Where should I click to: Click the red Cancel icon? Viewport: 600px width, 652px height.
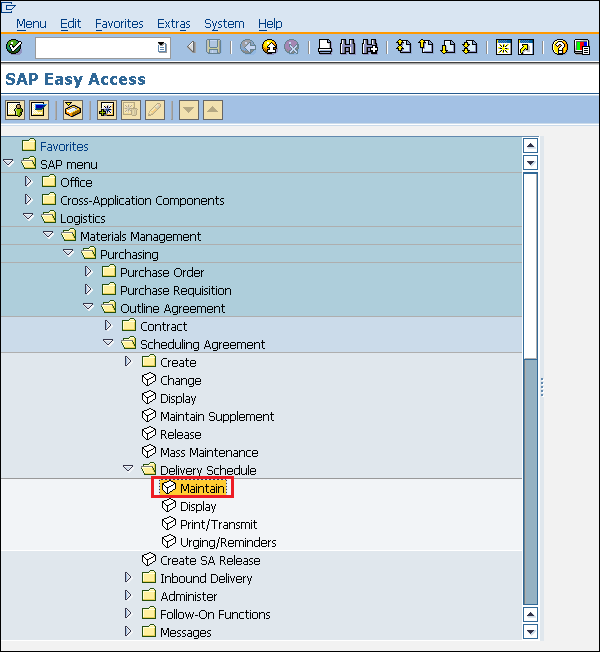coord(292,47)
